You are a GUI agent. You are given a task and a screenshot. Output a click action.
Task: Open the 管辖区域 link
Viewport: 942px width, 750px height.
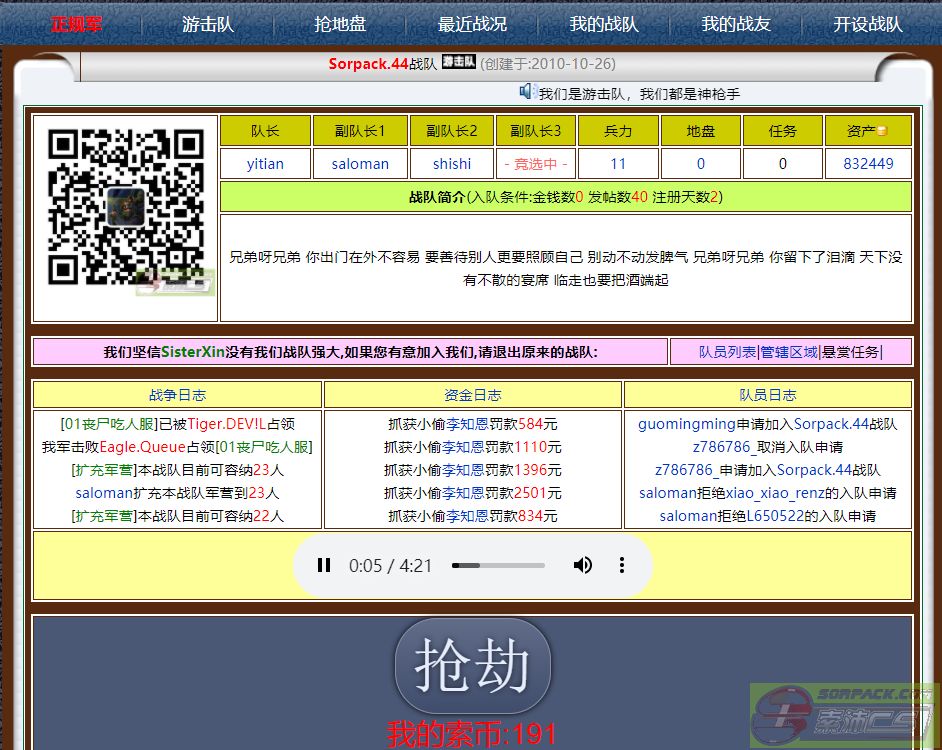(x=789, y=352)
